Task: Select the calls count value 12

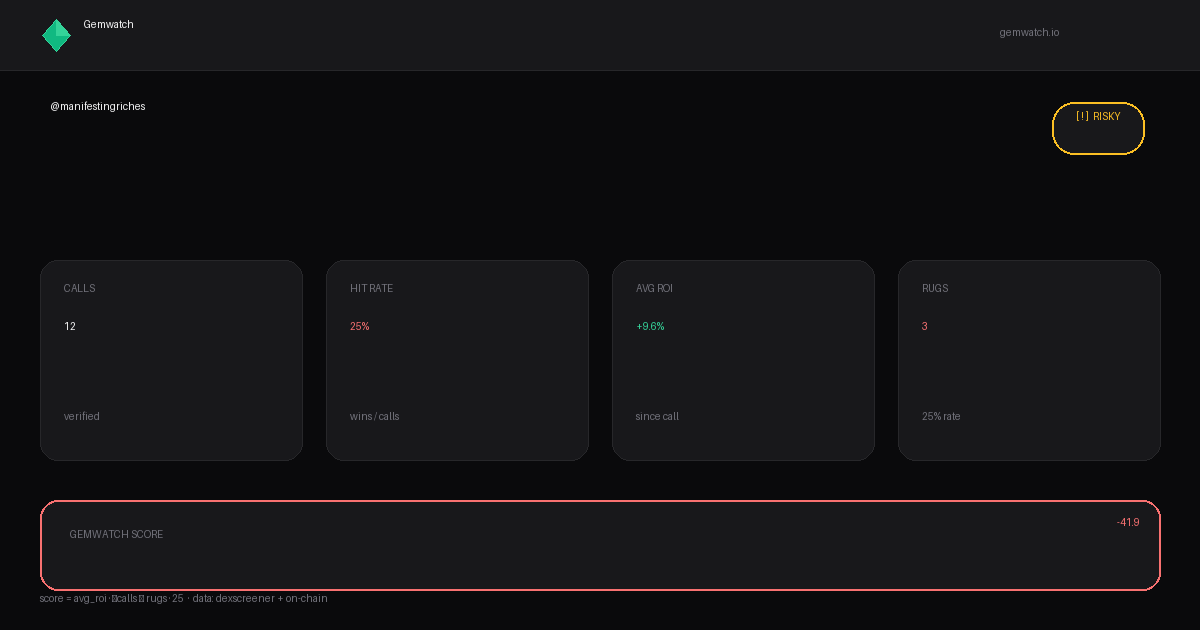Action: click(70, 326)
